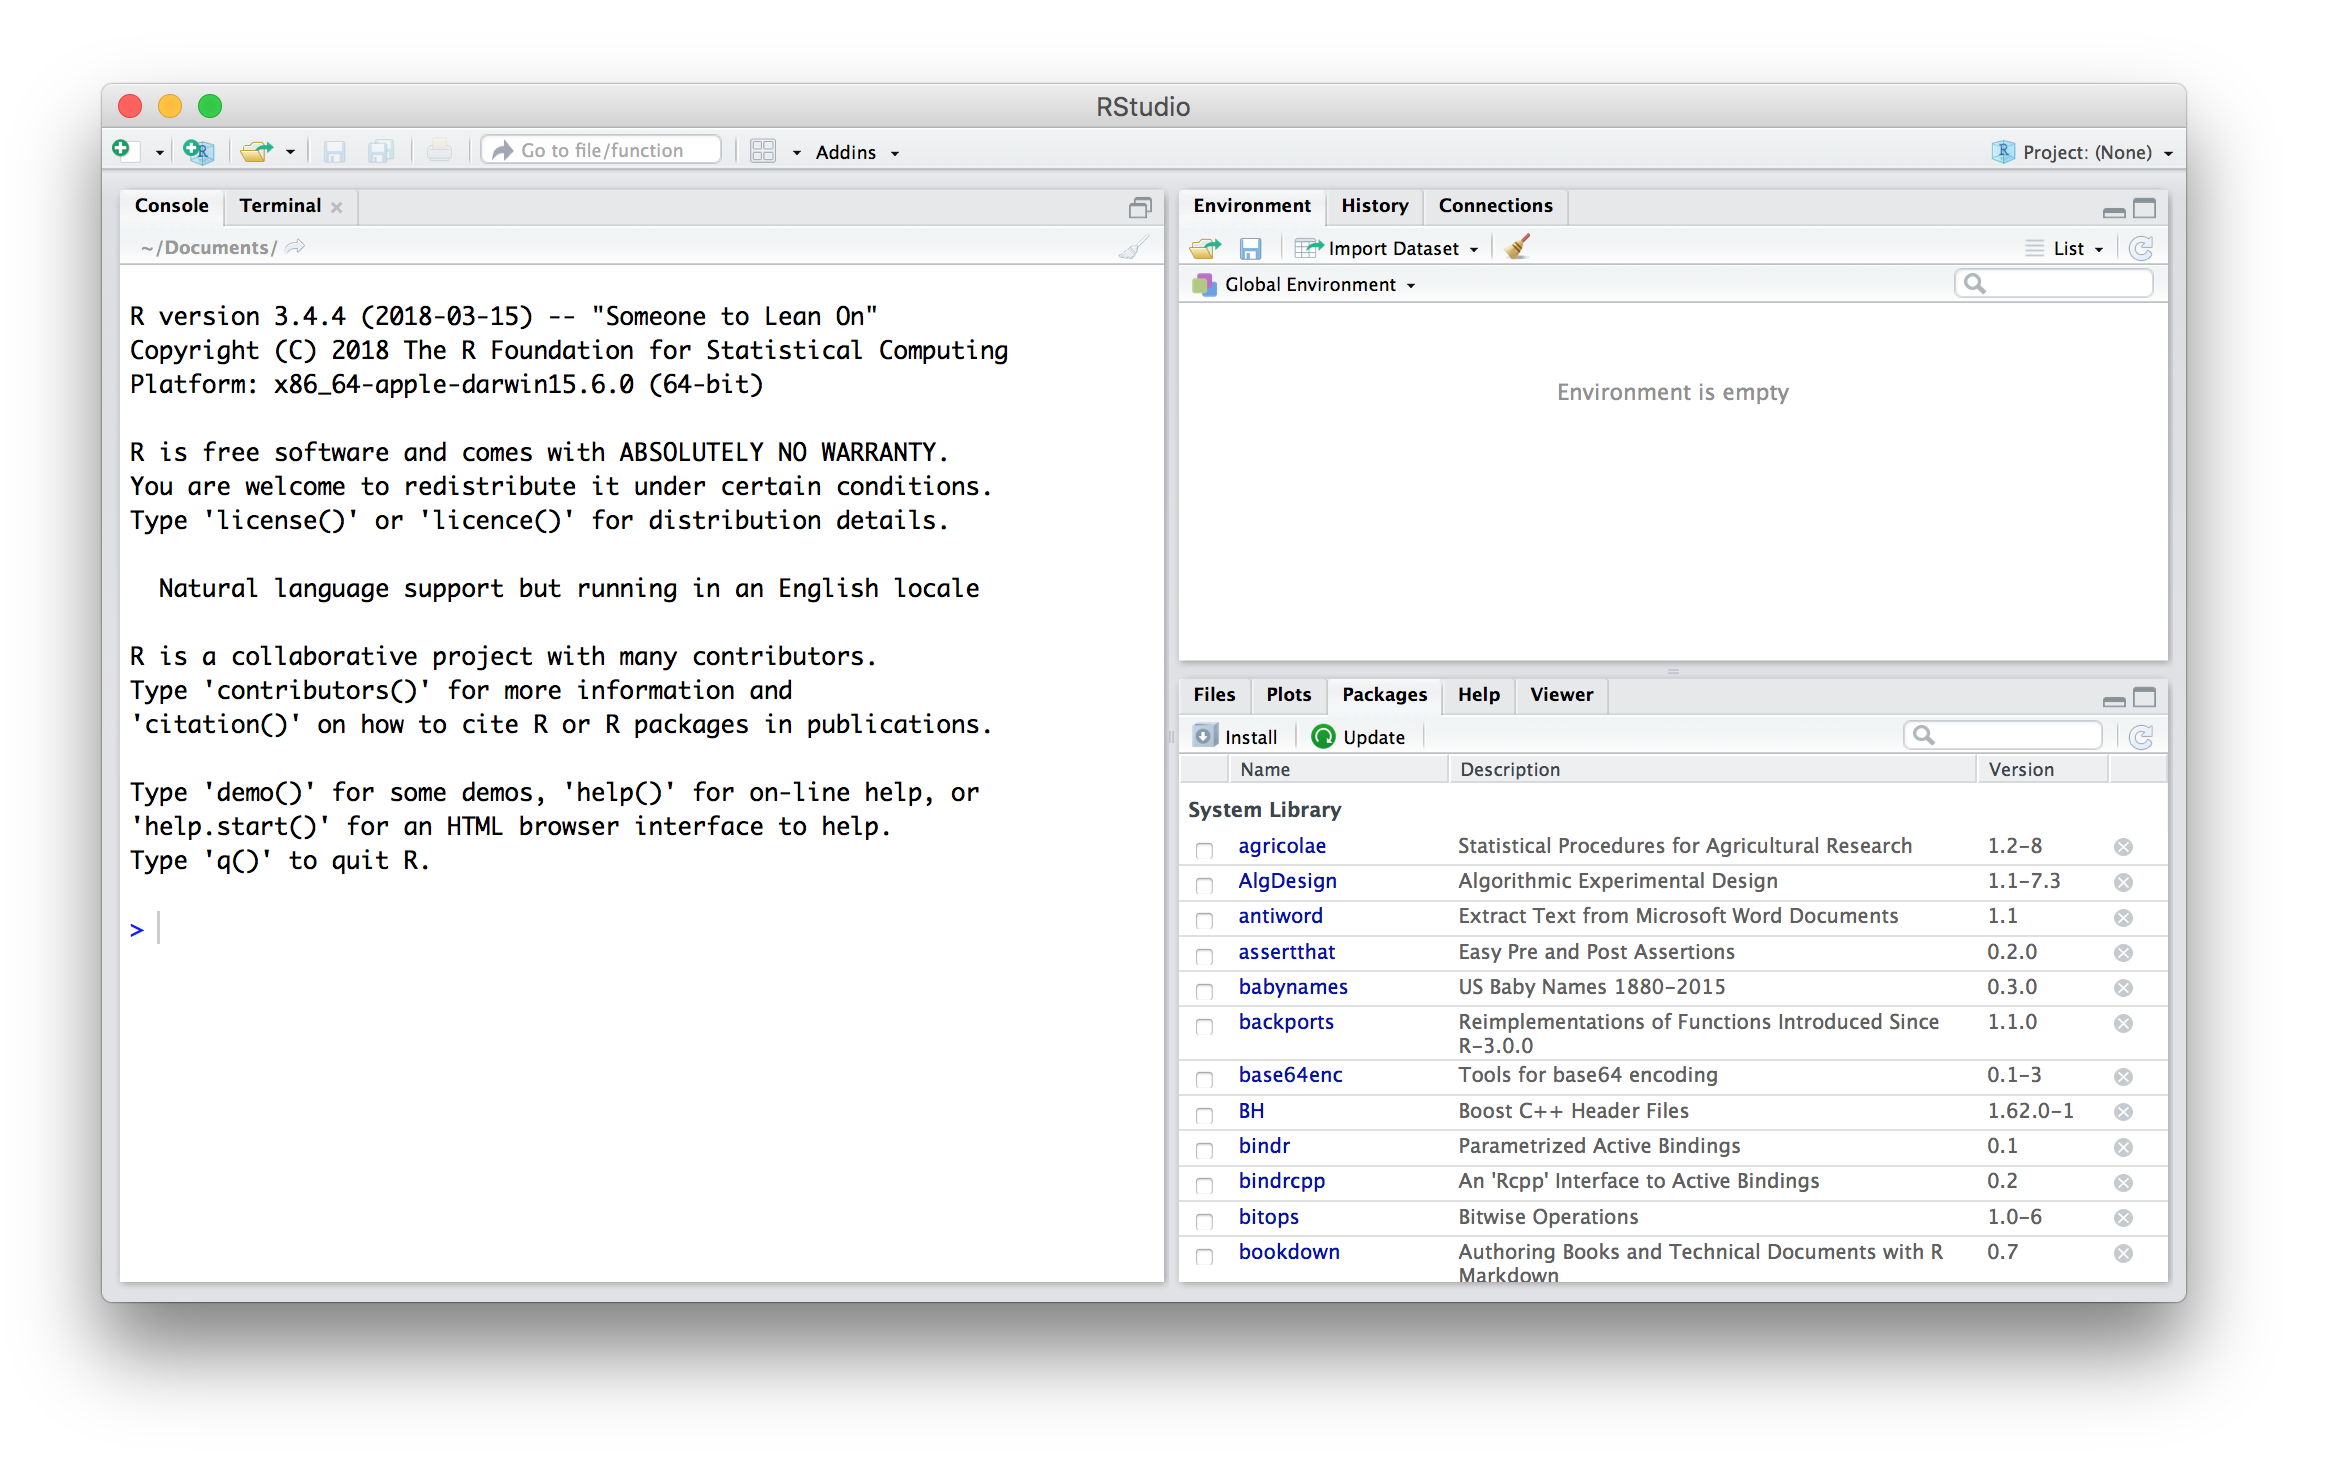Open an existing file with the folder icon
Image resolution: width=2346 pixels, height=1458 pixels.
[257, 151]
